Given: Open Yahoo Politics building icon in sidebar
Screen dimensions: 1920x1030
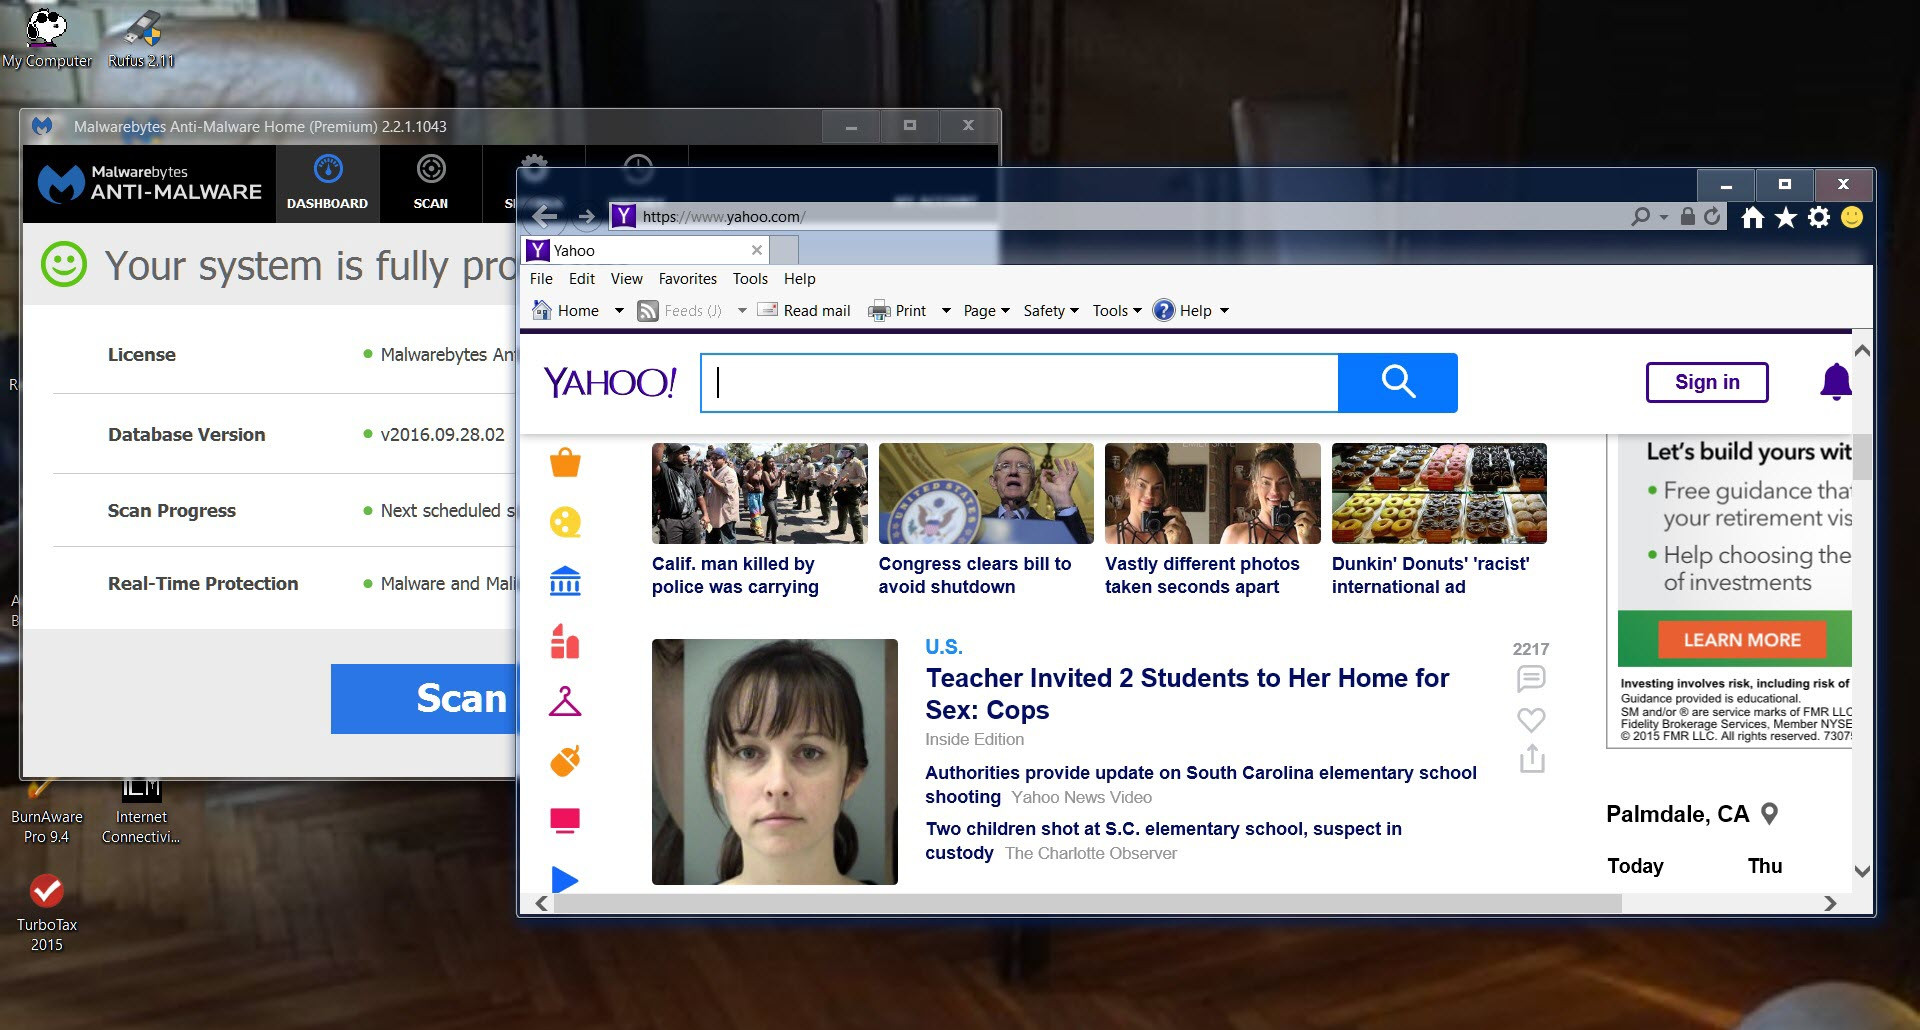Looking at the screenshot, I should coord(565,581).
